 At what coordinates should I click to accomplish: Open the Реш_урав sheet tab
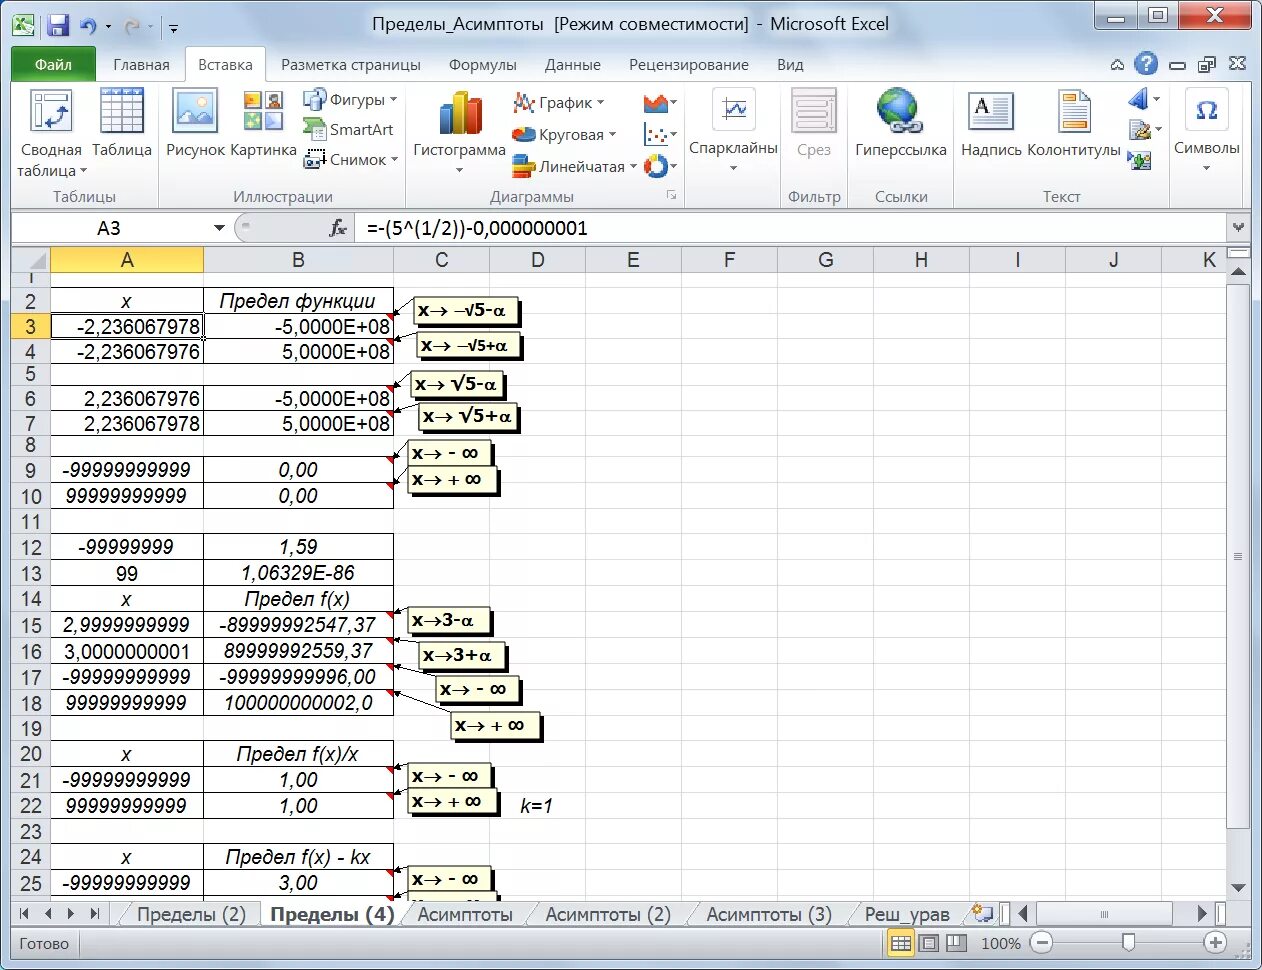click(x=907, y=914)
